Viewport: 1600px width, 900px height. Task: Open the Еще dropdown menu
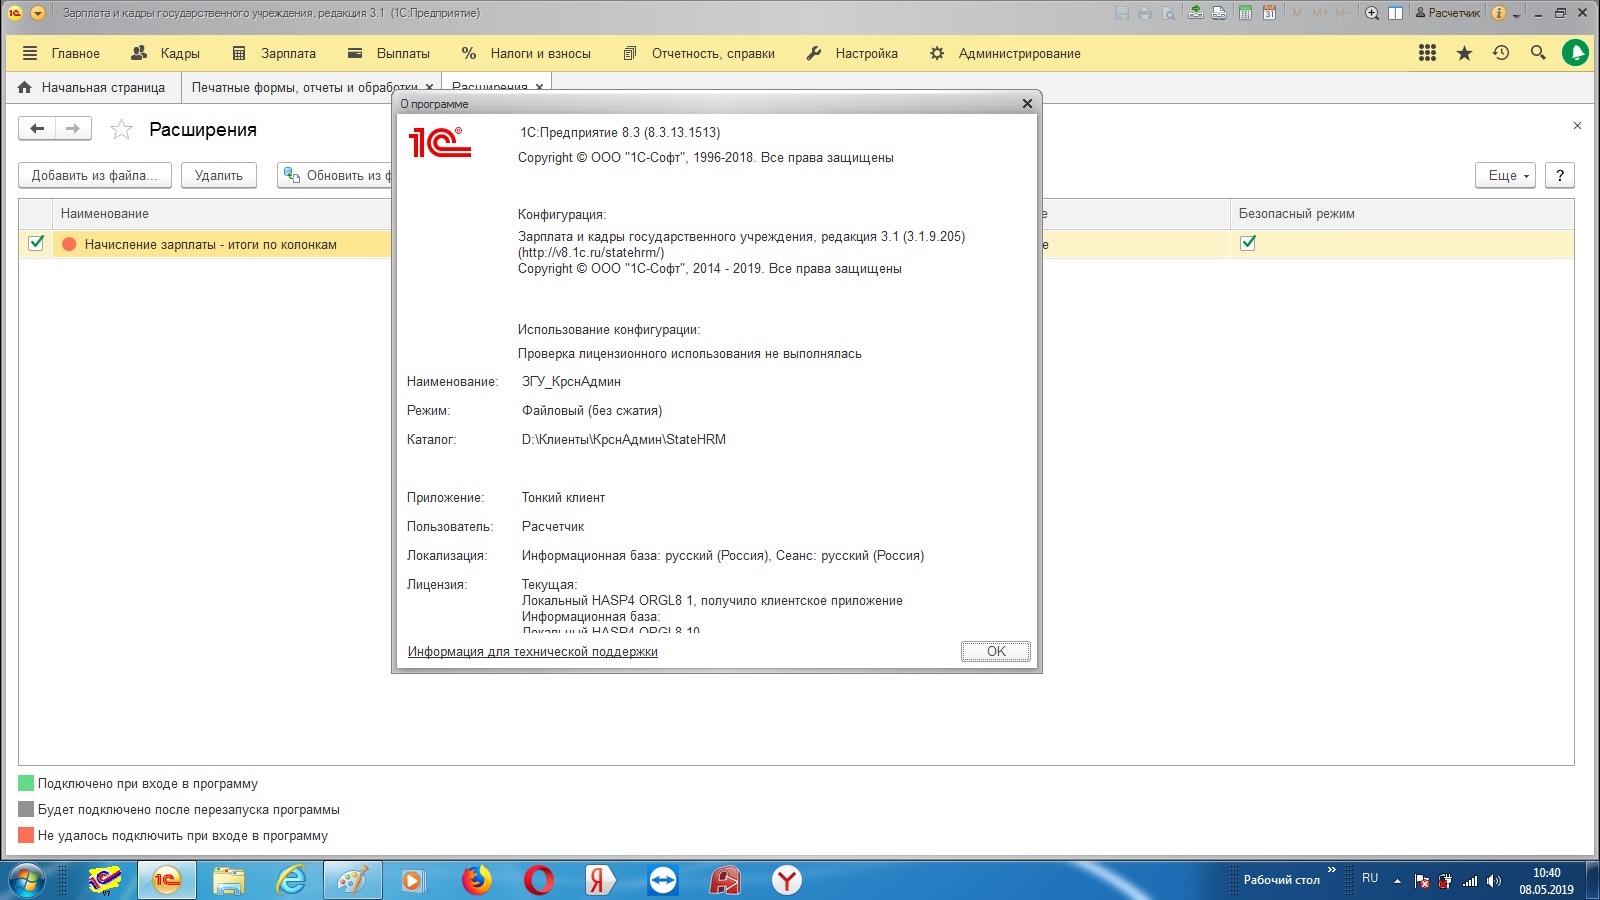(x=1505, y=175)
